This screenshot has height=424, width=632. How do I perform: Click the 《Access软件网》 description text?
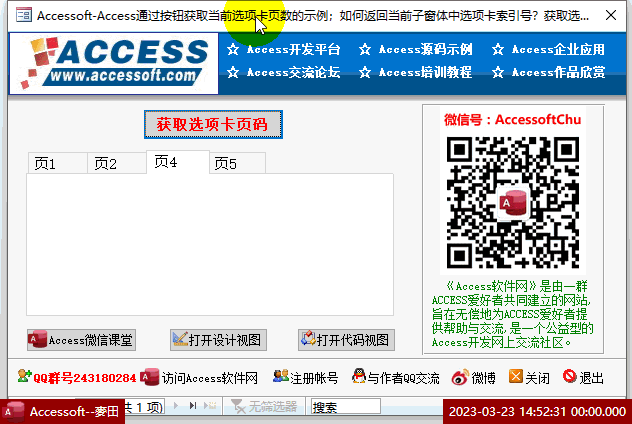click(x=512, y=314)
